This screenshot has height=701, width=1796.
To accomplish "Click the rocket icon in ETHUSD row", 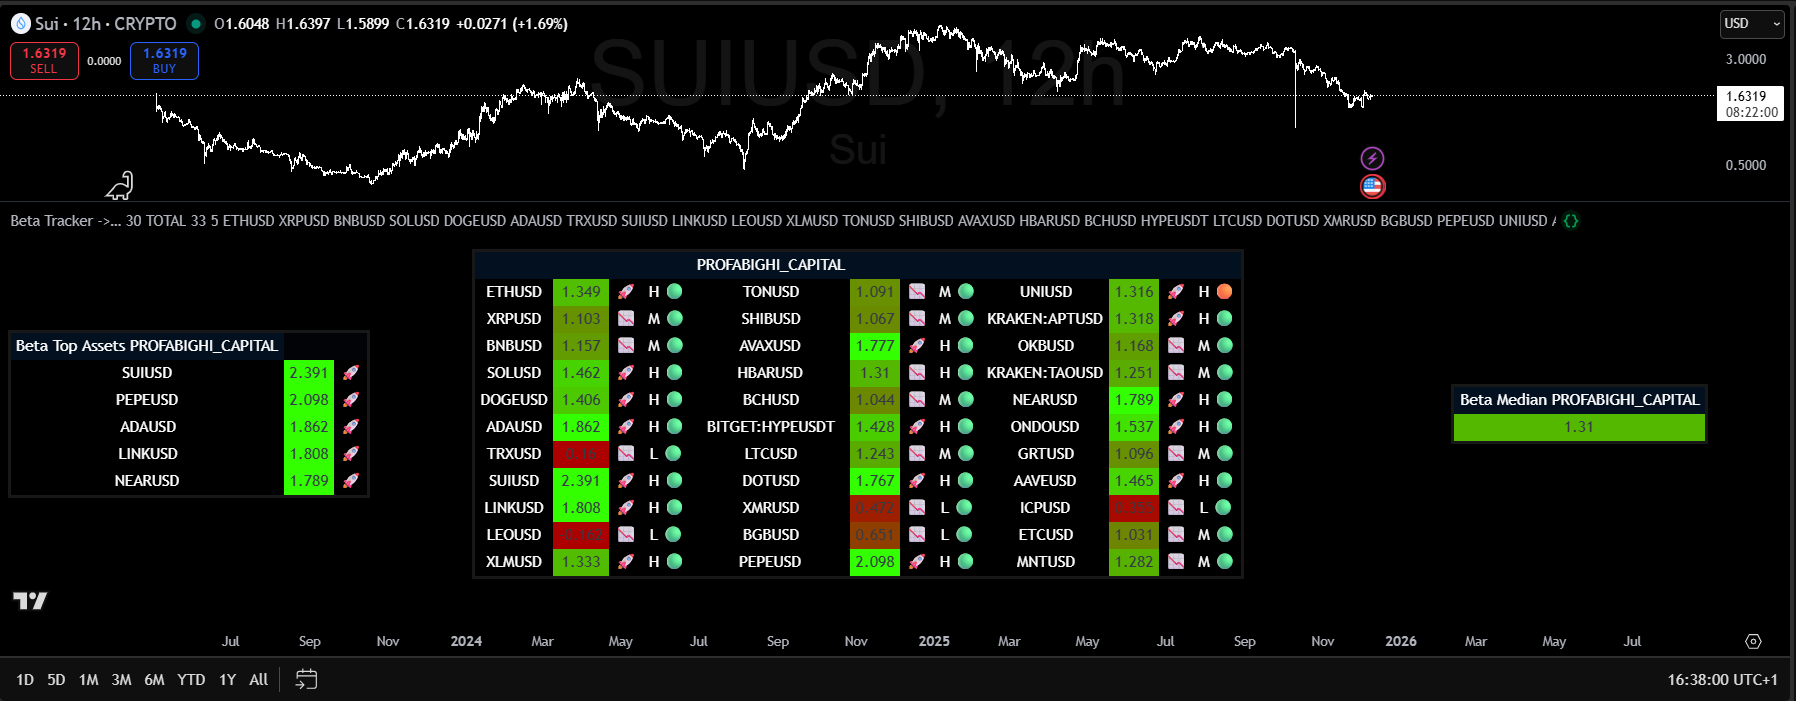I will [626, 292].
